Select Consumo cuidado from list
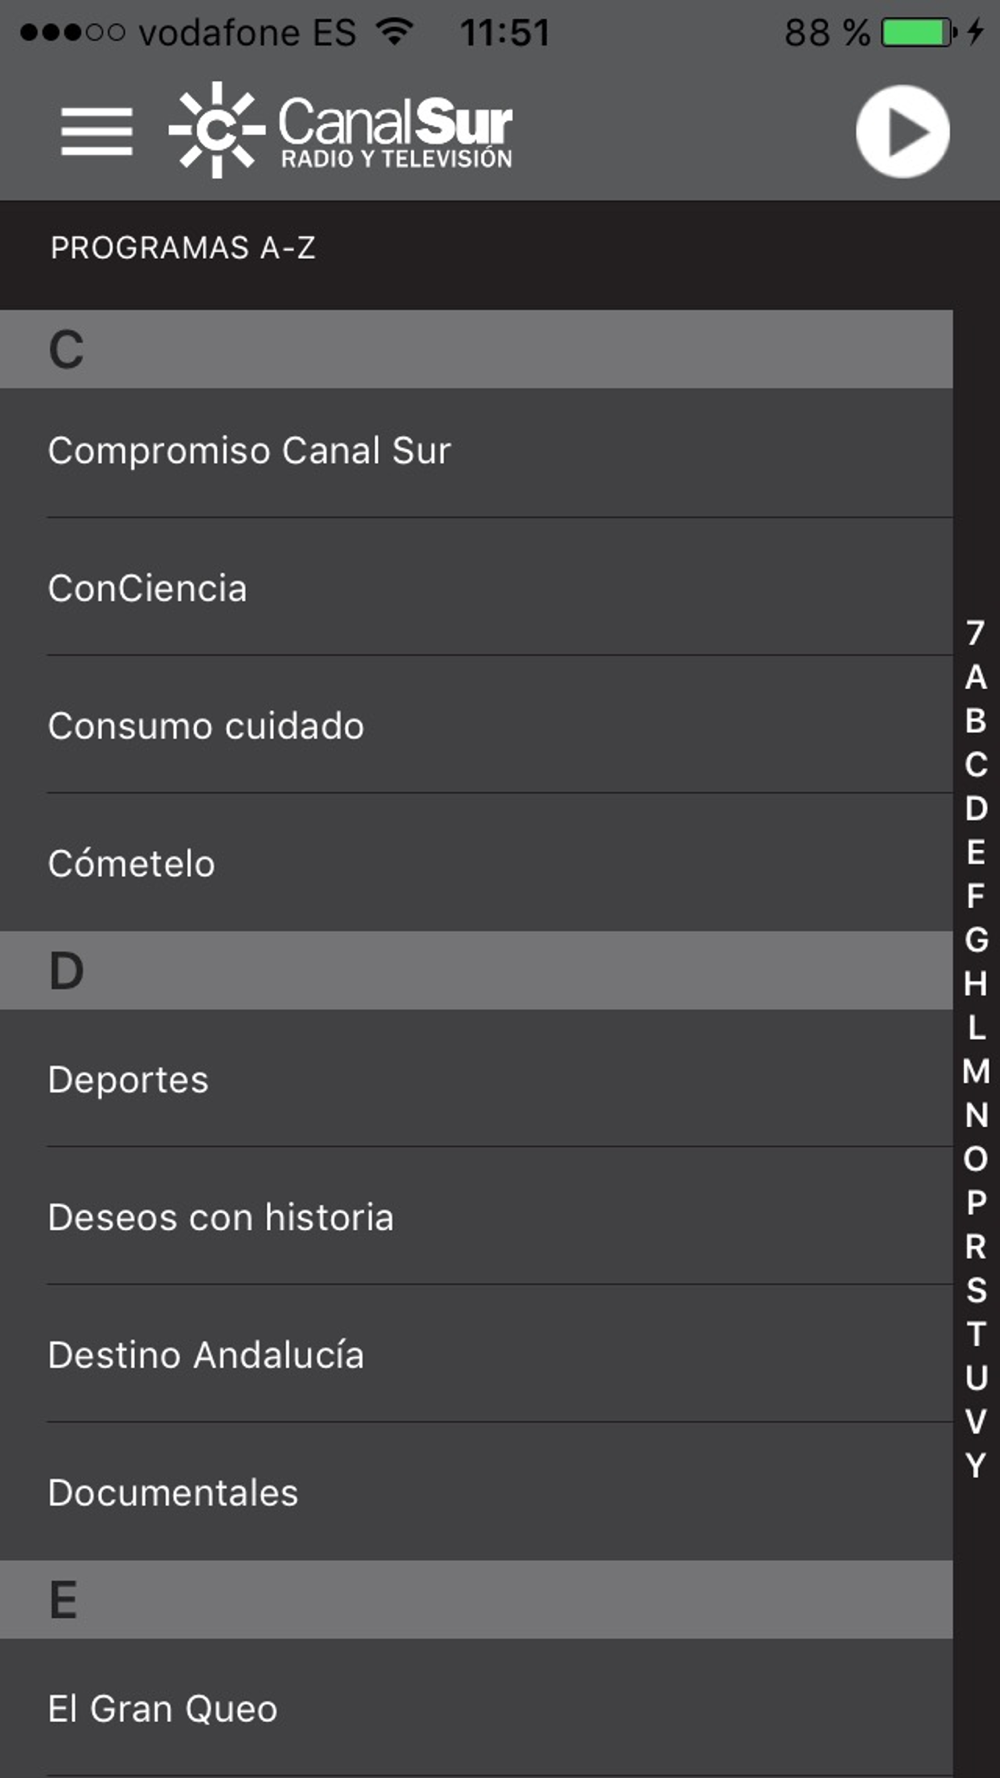Screen dimensions: 1000x1778 click(476, 726)
